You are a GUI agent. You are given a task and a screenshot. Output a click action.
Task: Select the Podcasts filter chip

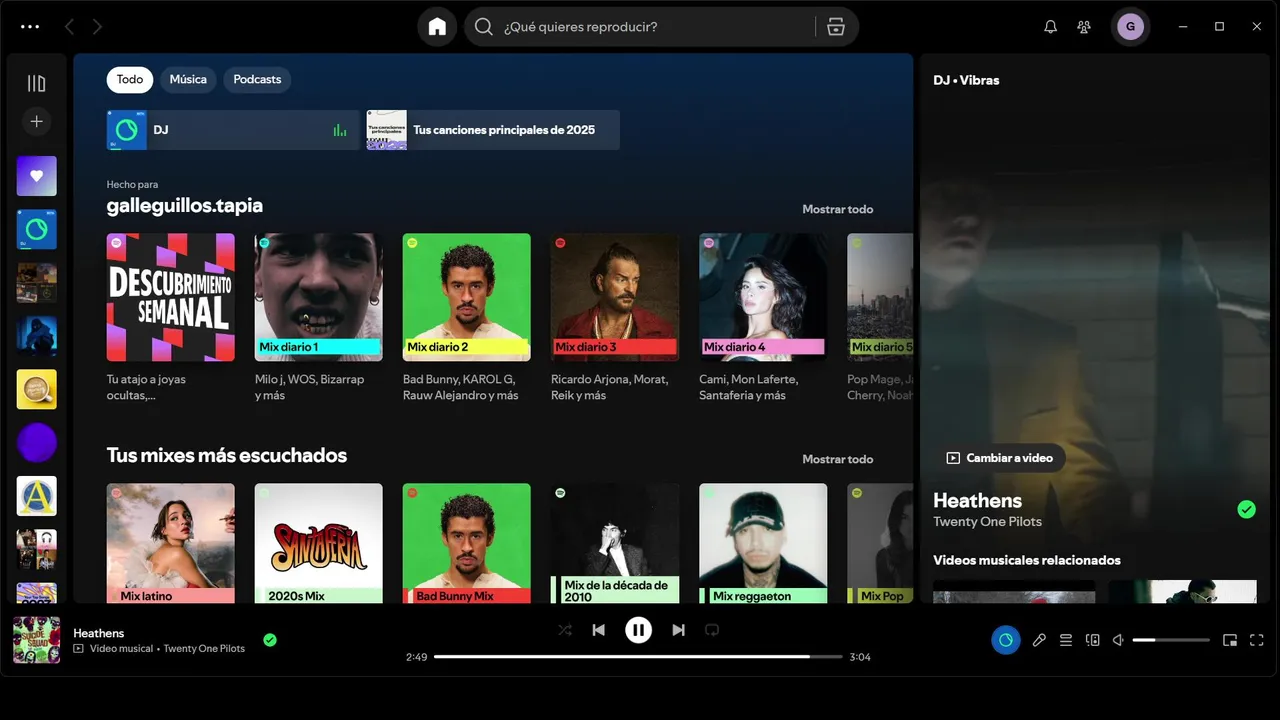click(x=257, y=80)
